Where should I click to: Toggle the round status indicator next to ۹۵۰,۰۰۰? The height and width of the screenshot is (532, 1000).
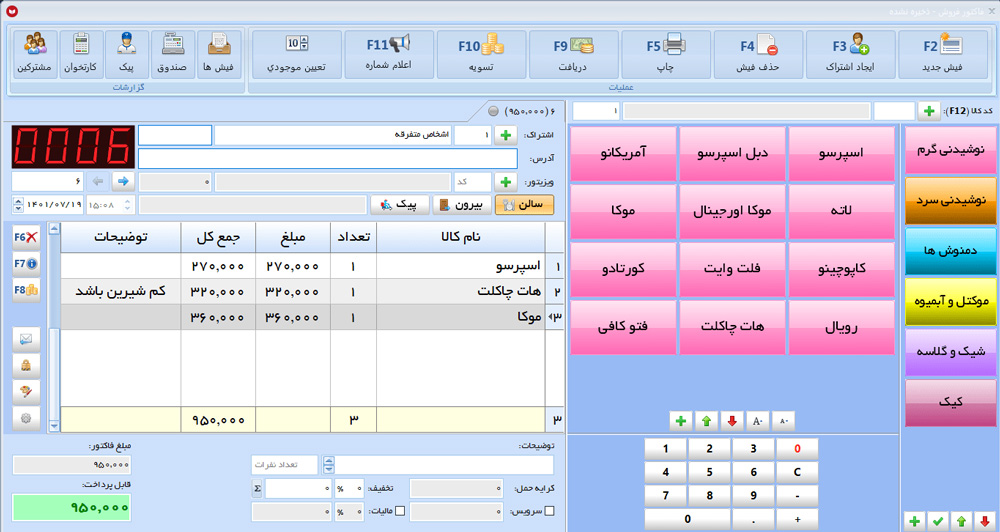click(x=494, y=111)
